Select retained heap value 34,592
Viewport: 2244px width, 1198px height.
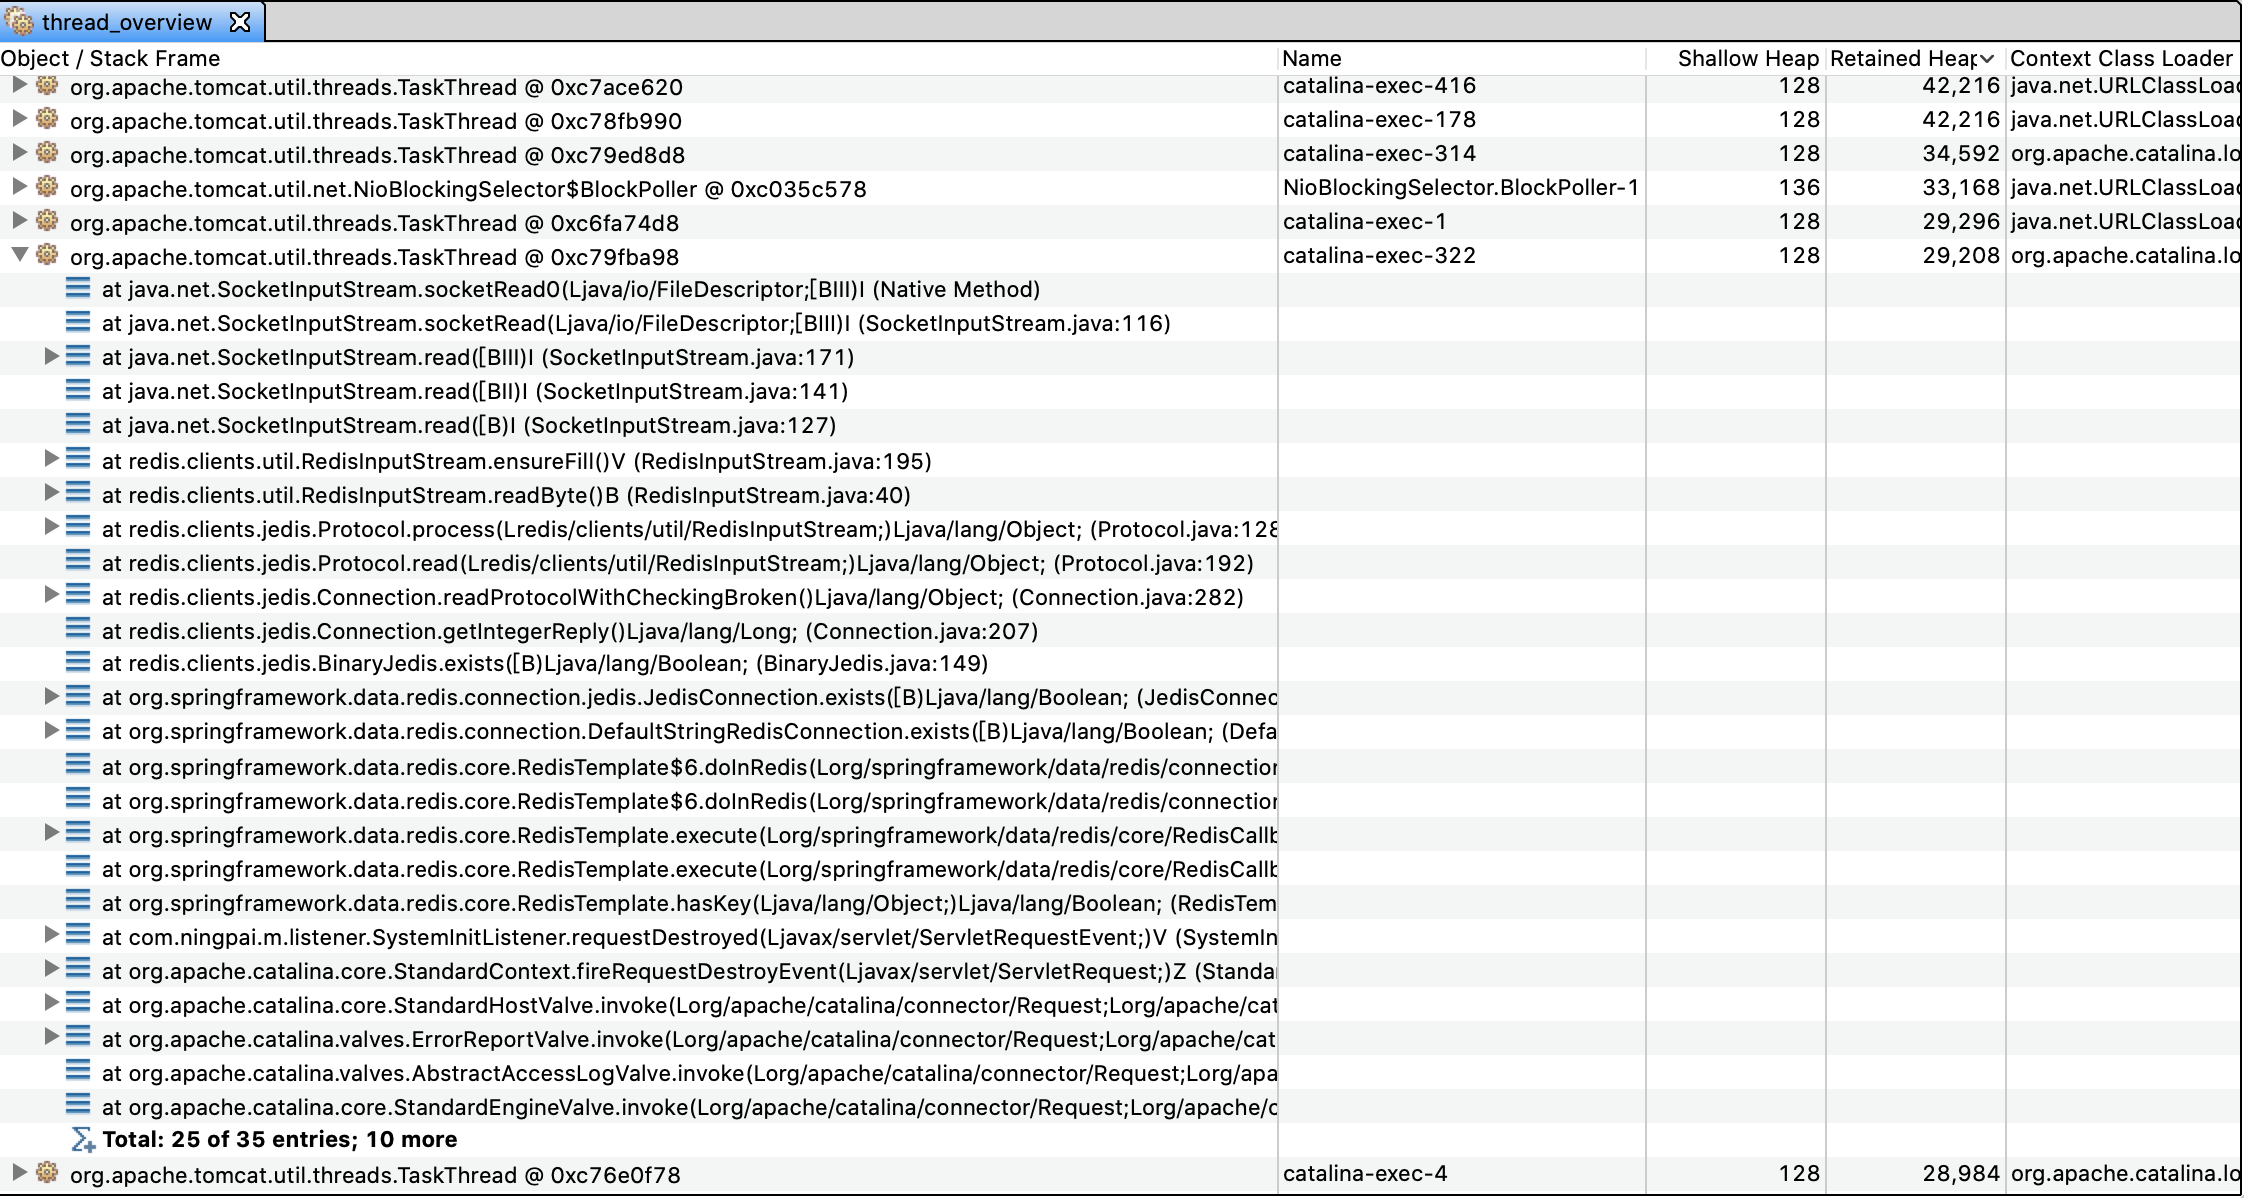1960,154
